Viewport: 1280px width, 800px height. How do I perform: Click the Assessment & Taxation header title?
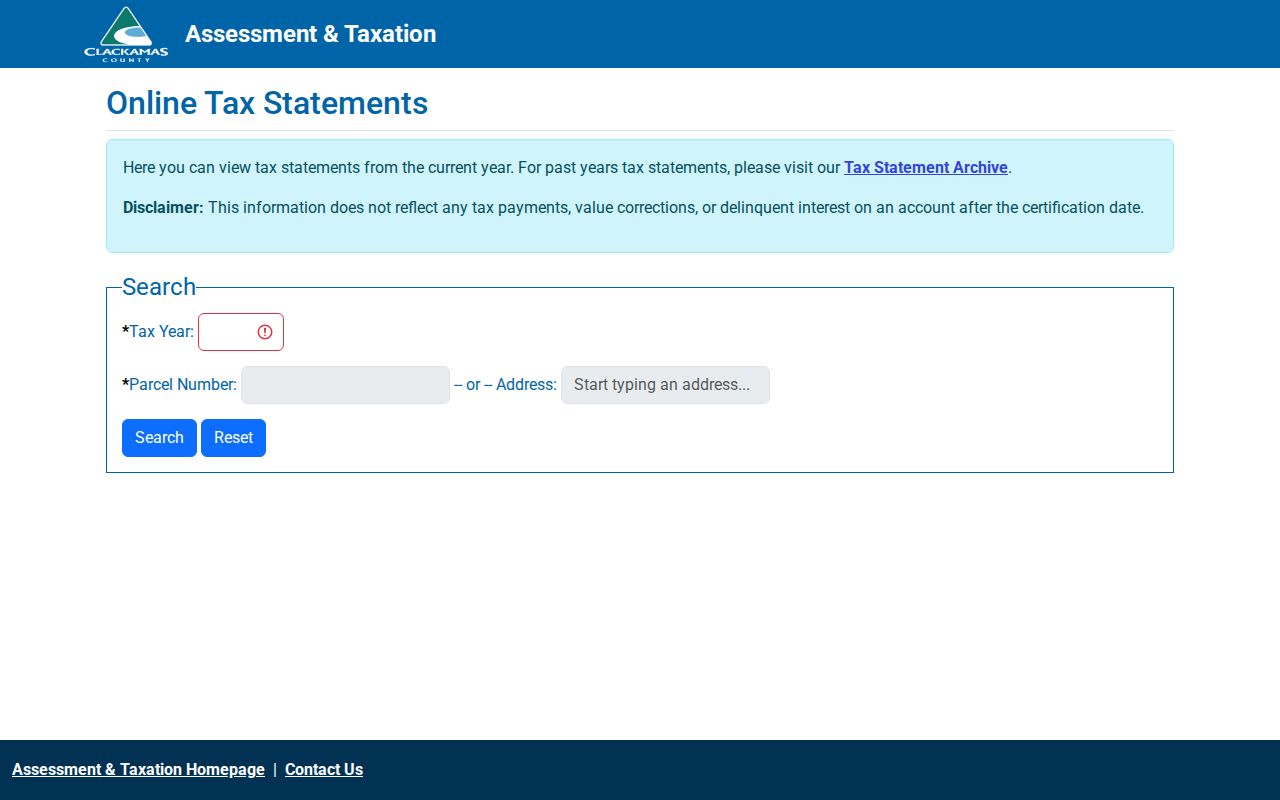[x=311, y=34]
